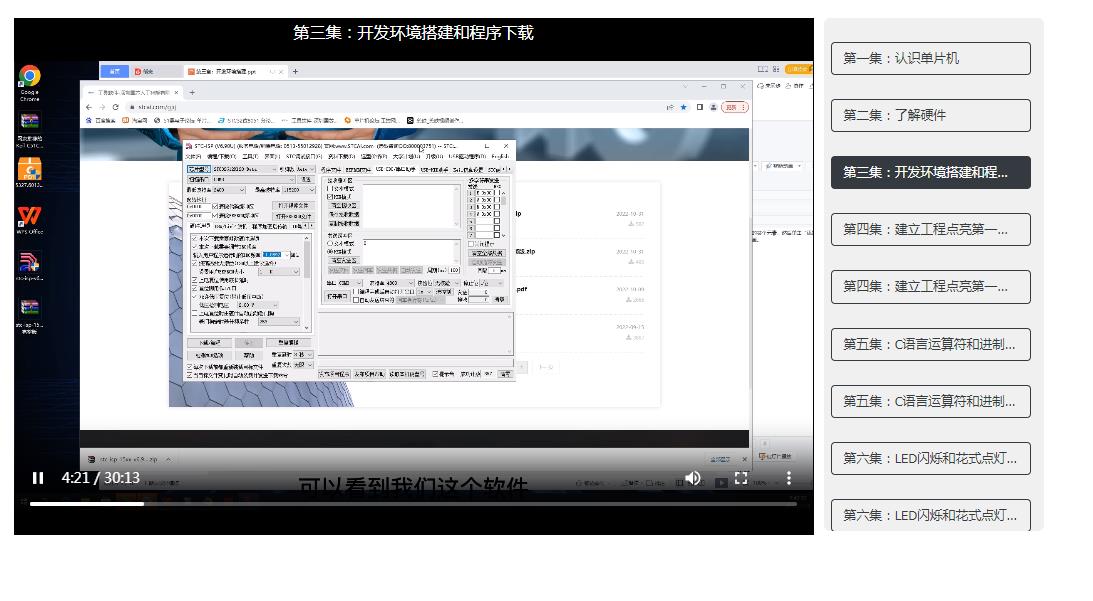Click the WPS Office desktop icon

[30, 218]
